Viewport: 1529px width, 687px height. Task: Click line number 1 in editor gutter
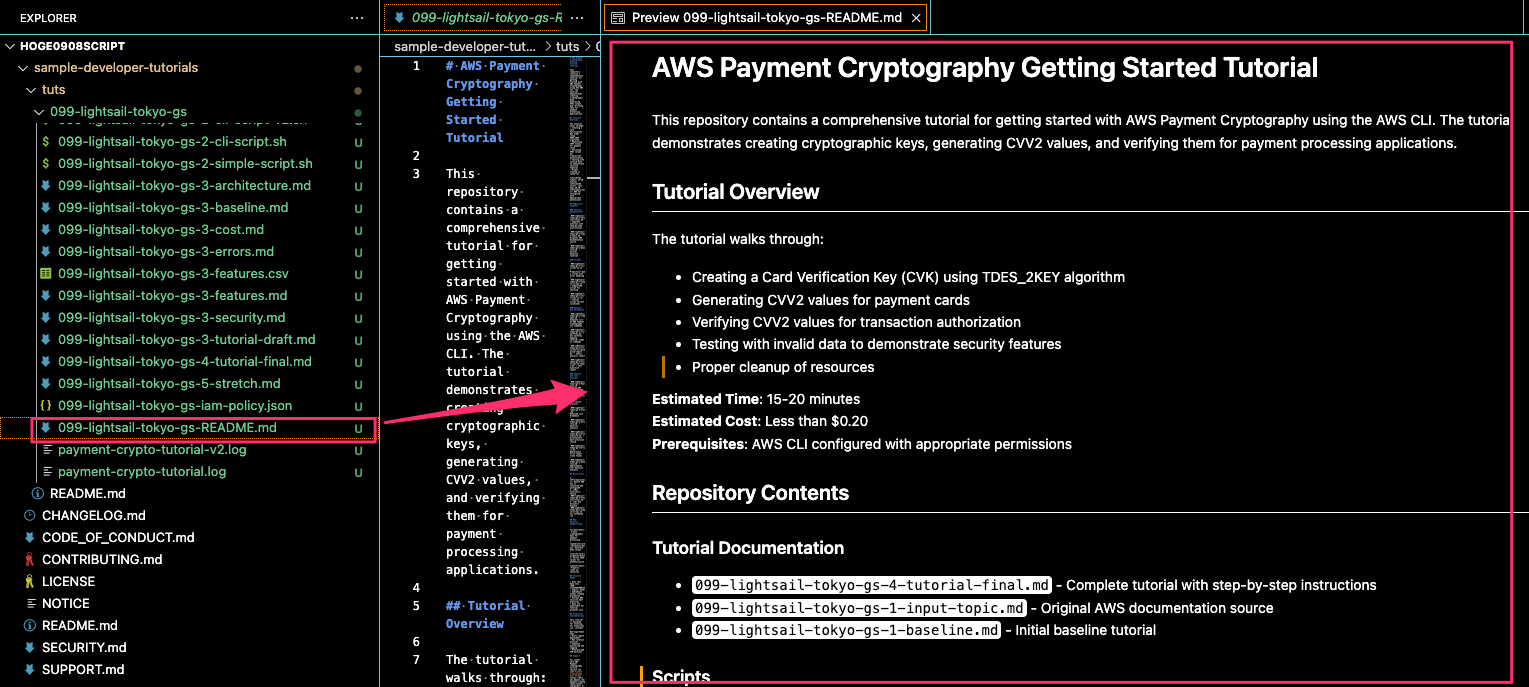tap(416, 66)
